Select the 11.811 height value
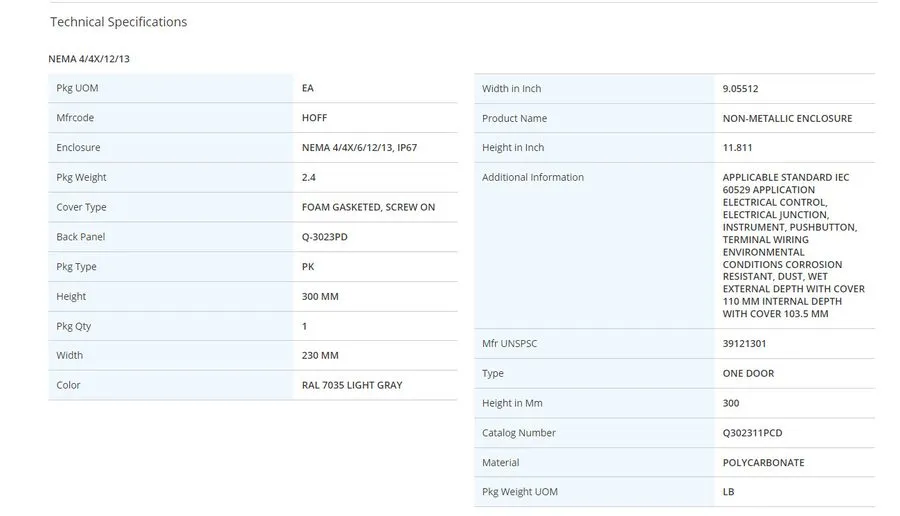Viewport: 900px width, 516px height. (x=738, y=148)
